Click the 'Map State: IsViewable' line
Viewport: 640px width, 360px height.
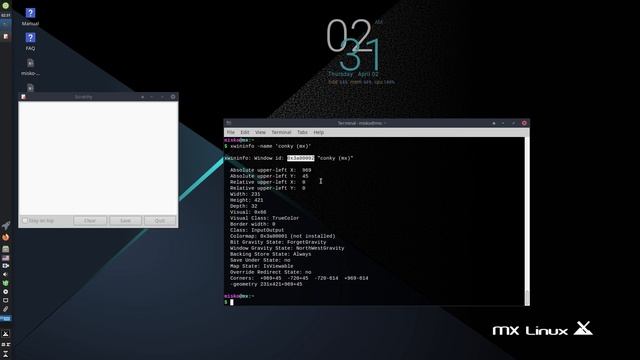261,266
